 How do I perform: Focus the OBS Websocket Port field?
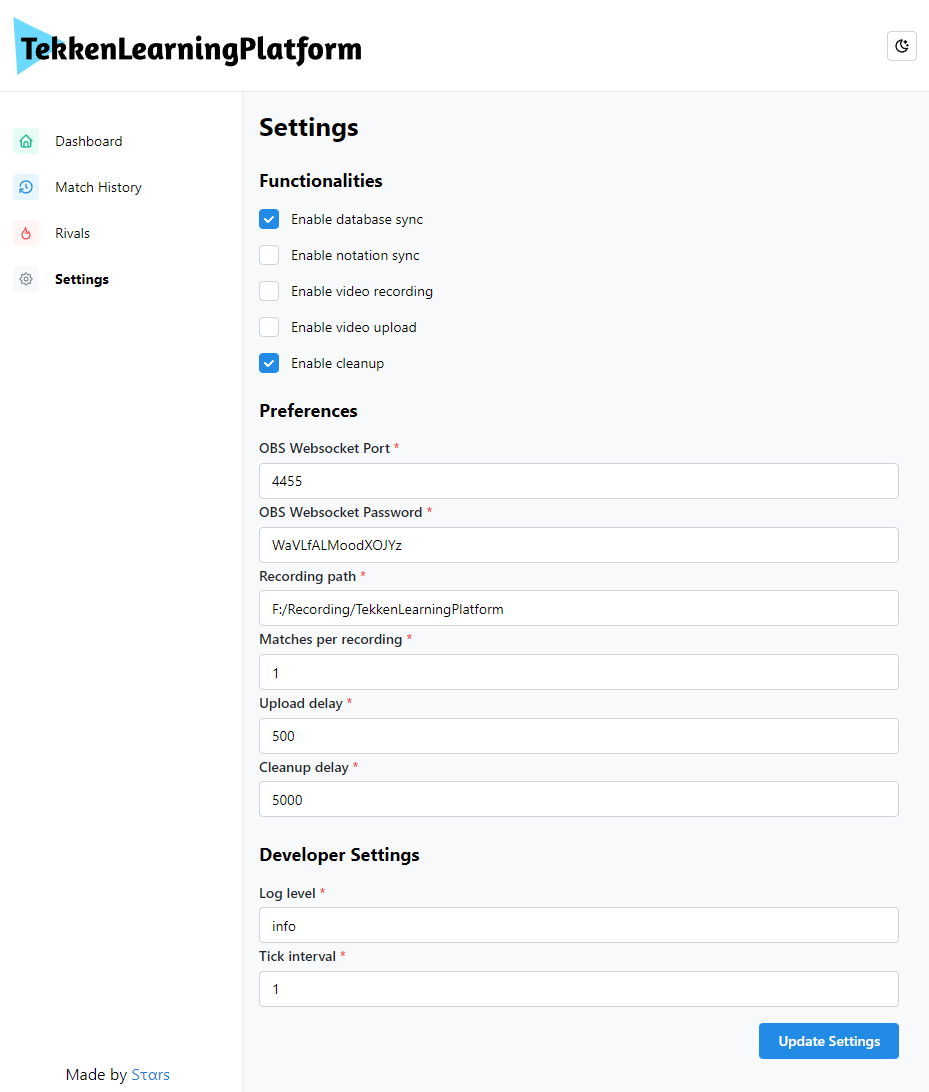pyautogui.click(x=579, y=481)
